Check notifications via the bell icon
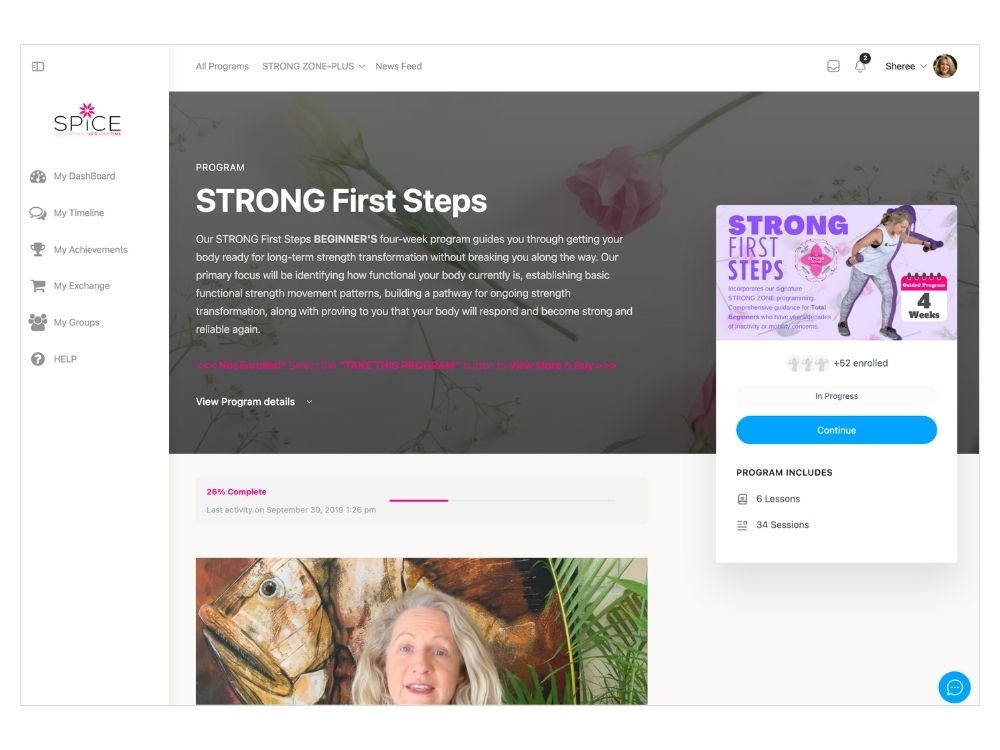1000x750 pixels. pyautogui.click(x=860, y=65)
